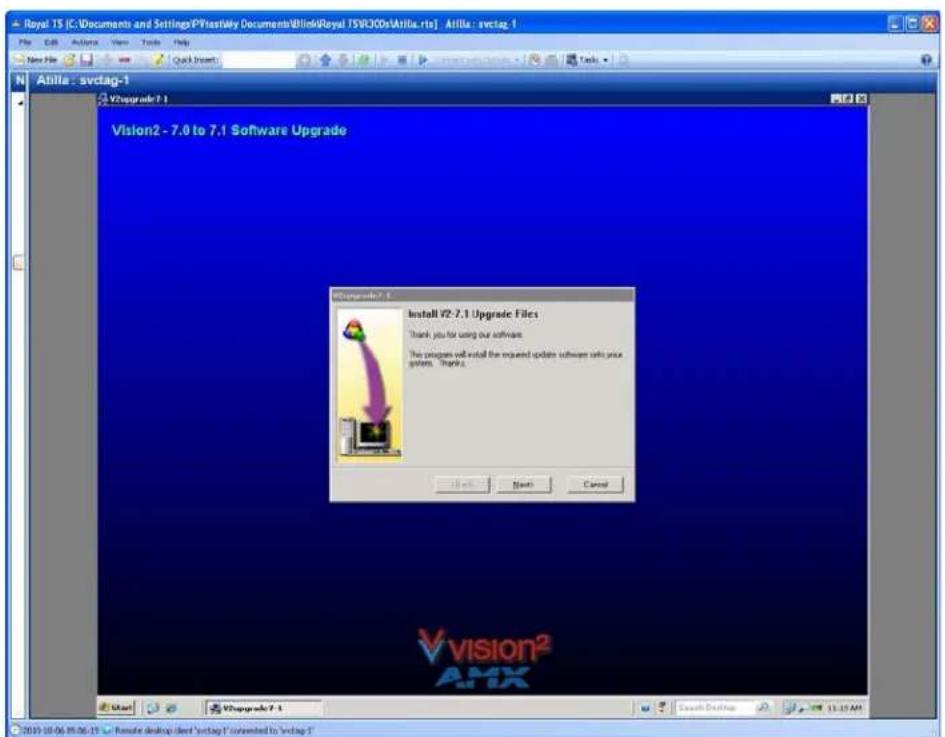Click the second quick launch icon
This screenshot has height=737, width=945.
pyautogui.click(x=171, y=708)
